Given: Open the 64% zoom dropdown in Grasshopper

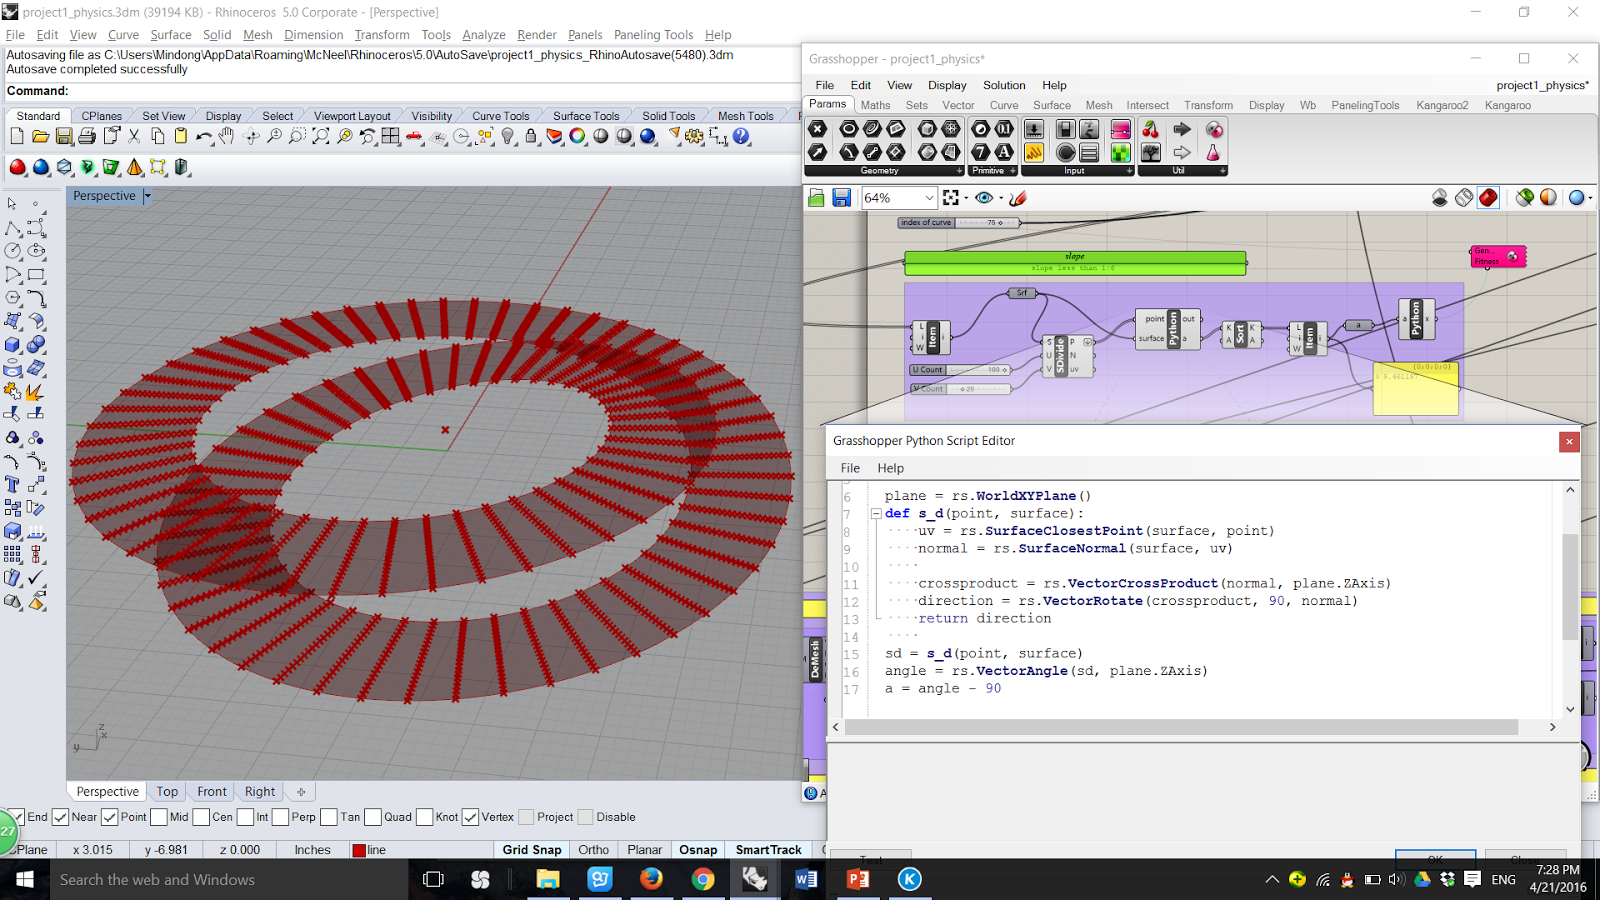Looking at the screenshot, I should click(929, 198).
